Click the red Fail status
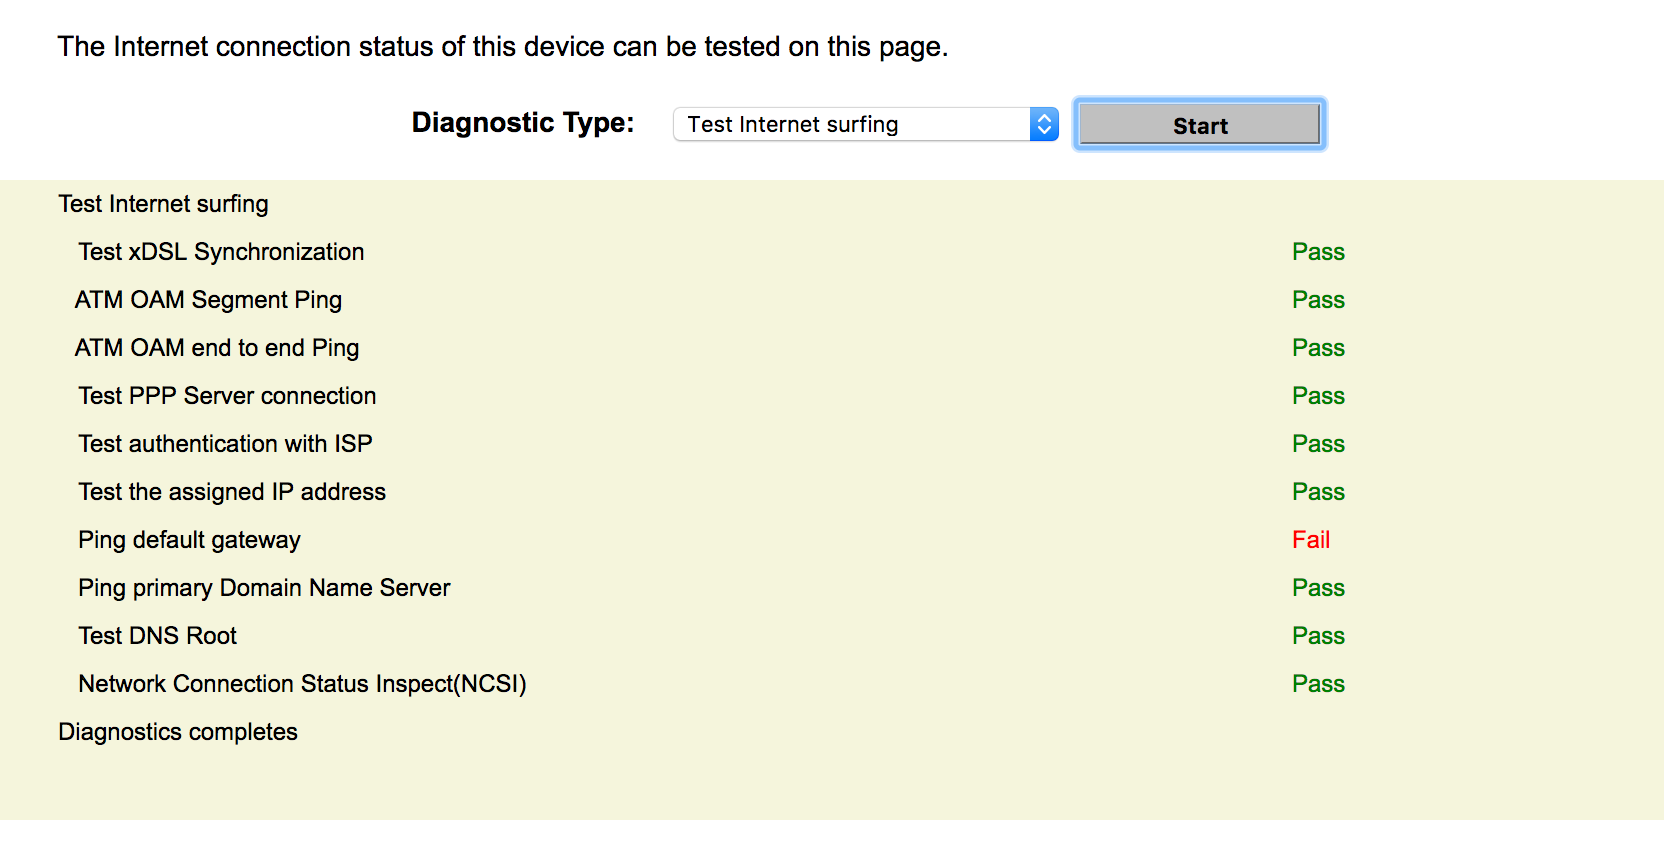Image resolution: width=1664 pixels, height=860 pixels. (1311, 540)
